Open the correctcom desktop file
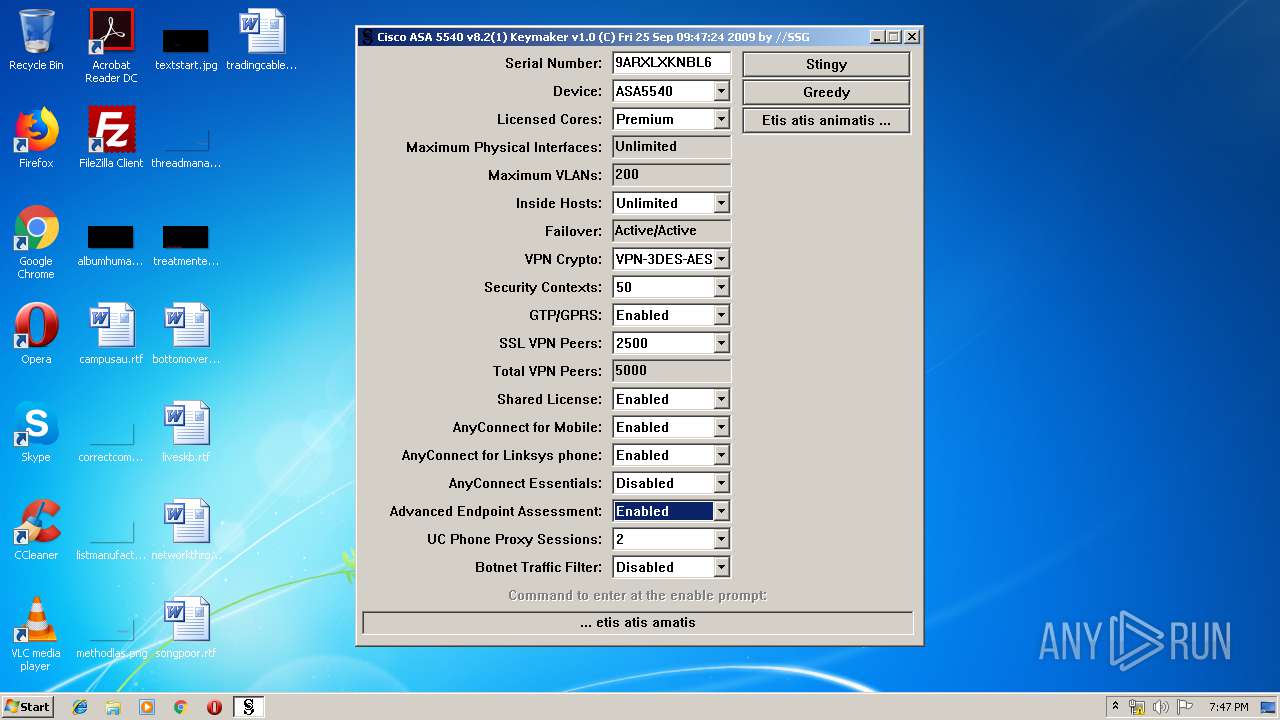The height and width of the screenshot is (720, 1280). click(x=111, y=440)
